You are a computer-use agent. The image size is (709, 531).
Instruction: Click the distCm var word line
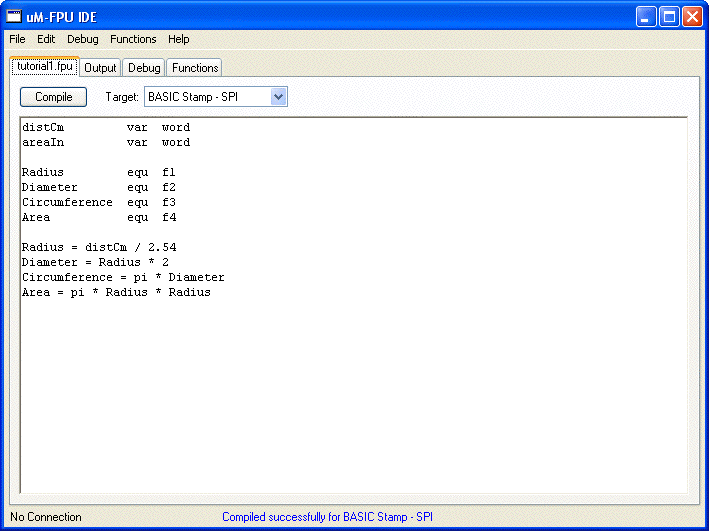(106, 128)
